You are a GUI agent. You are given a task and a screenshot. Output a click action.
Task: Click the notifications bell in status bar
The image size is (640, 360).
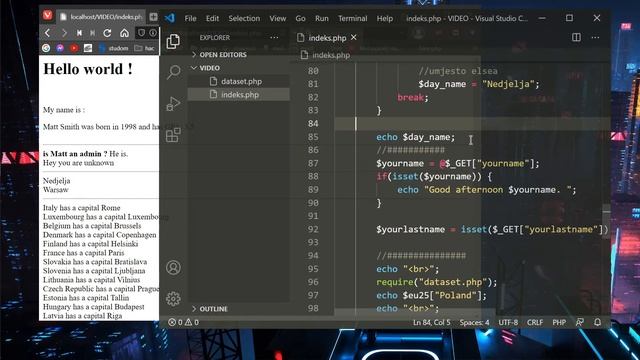[x=598, y=322]
